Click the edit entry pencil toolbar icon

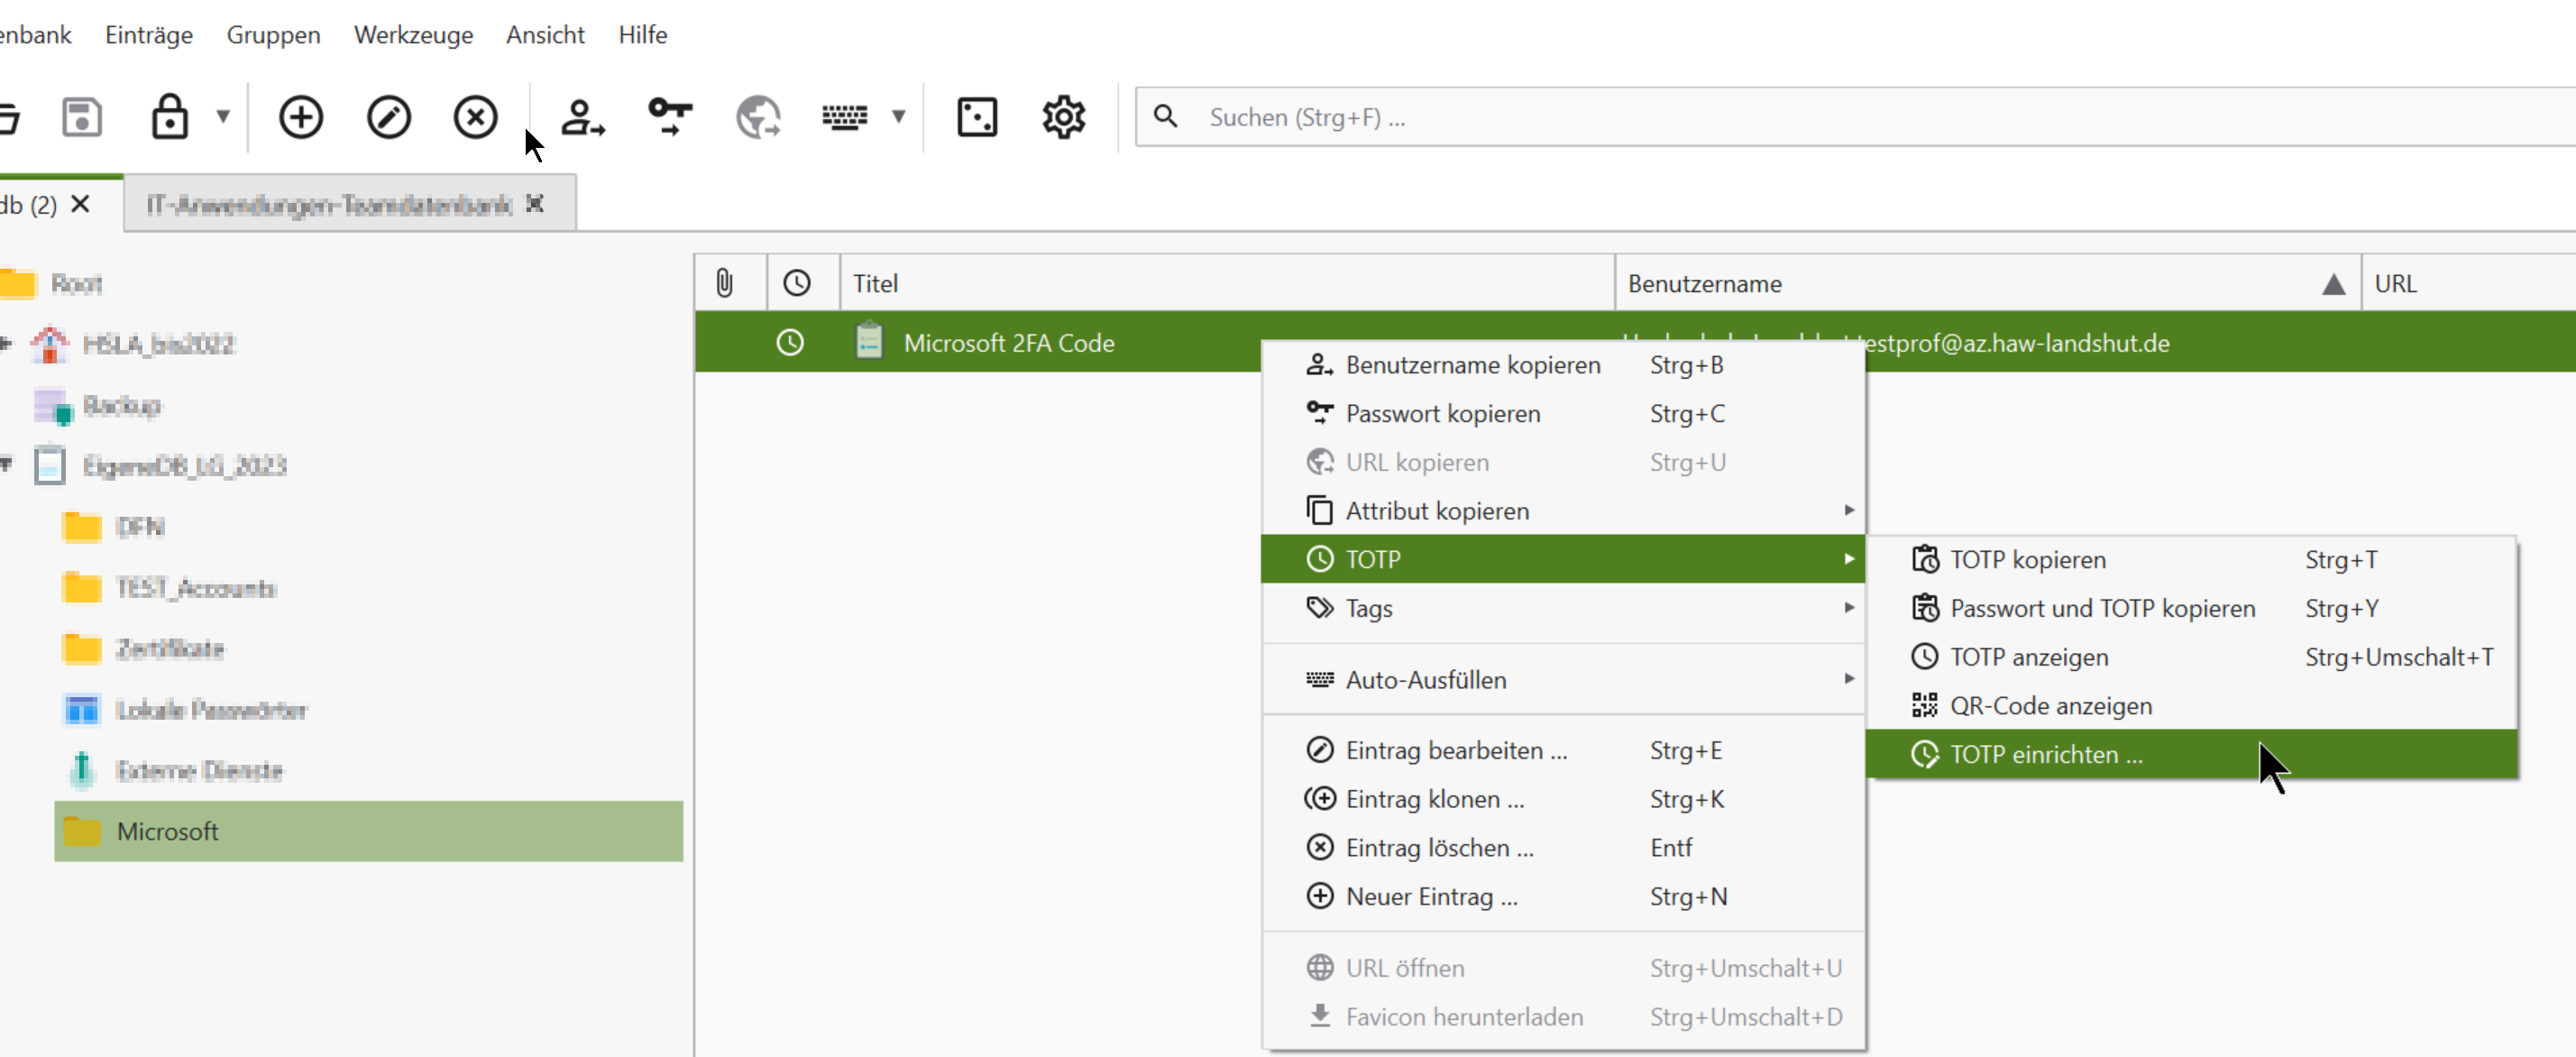pyautogui.click(x=388, y=117)
